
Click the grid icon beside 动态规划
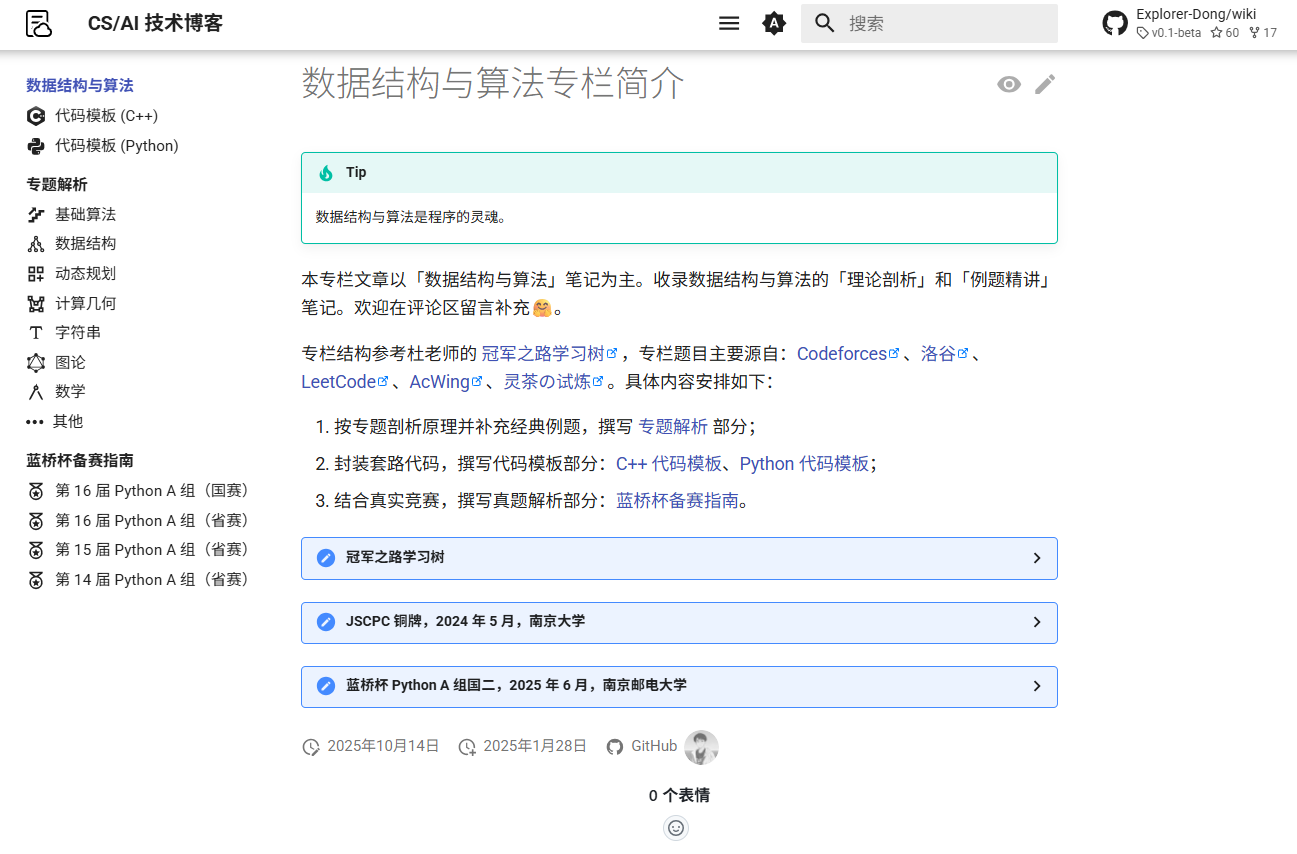tap(35, 272)
